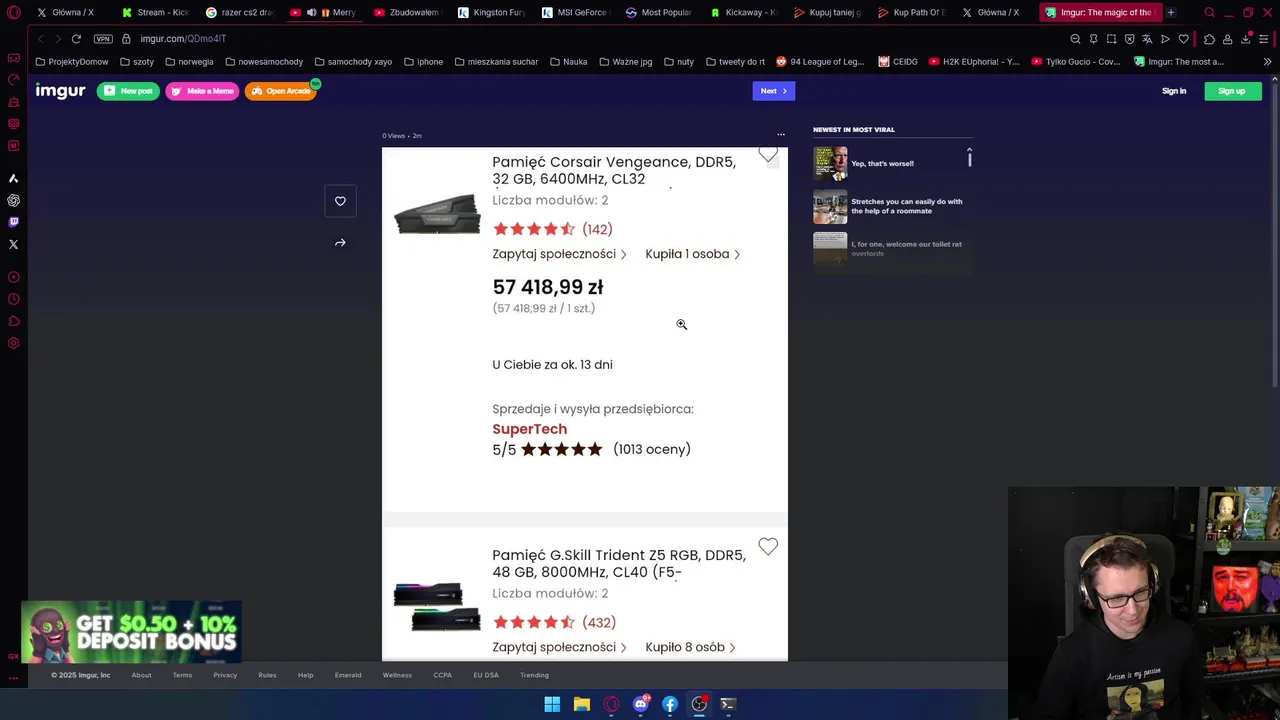Mute the Merry YouTube tab speaker
This screenshot has width=1280, height=720.
coord(311,12)
